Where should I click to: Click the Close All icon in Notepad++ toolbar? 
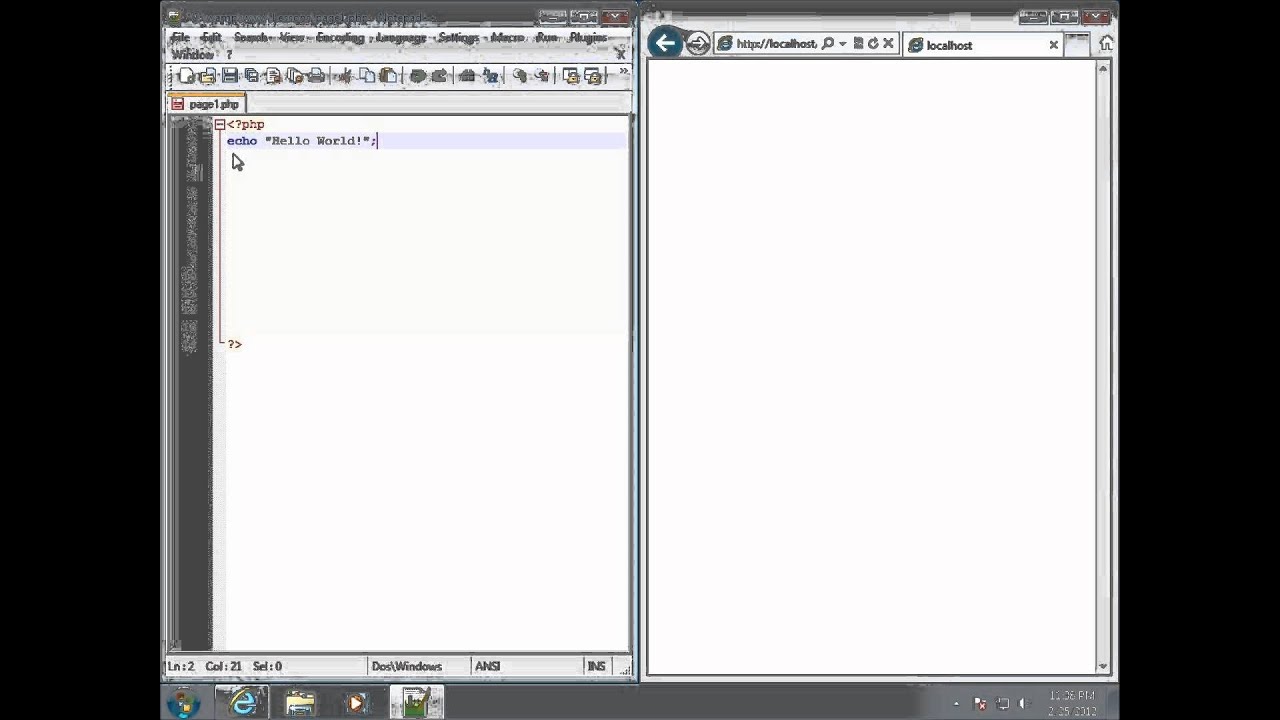click(x=295, y=76)
